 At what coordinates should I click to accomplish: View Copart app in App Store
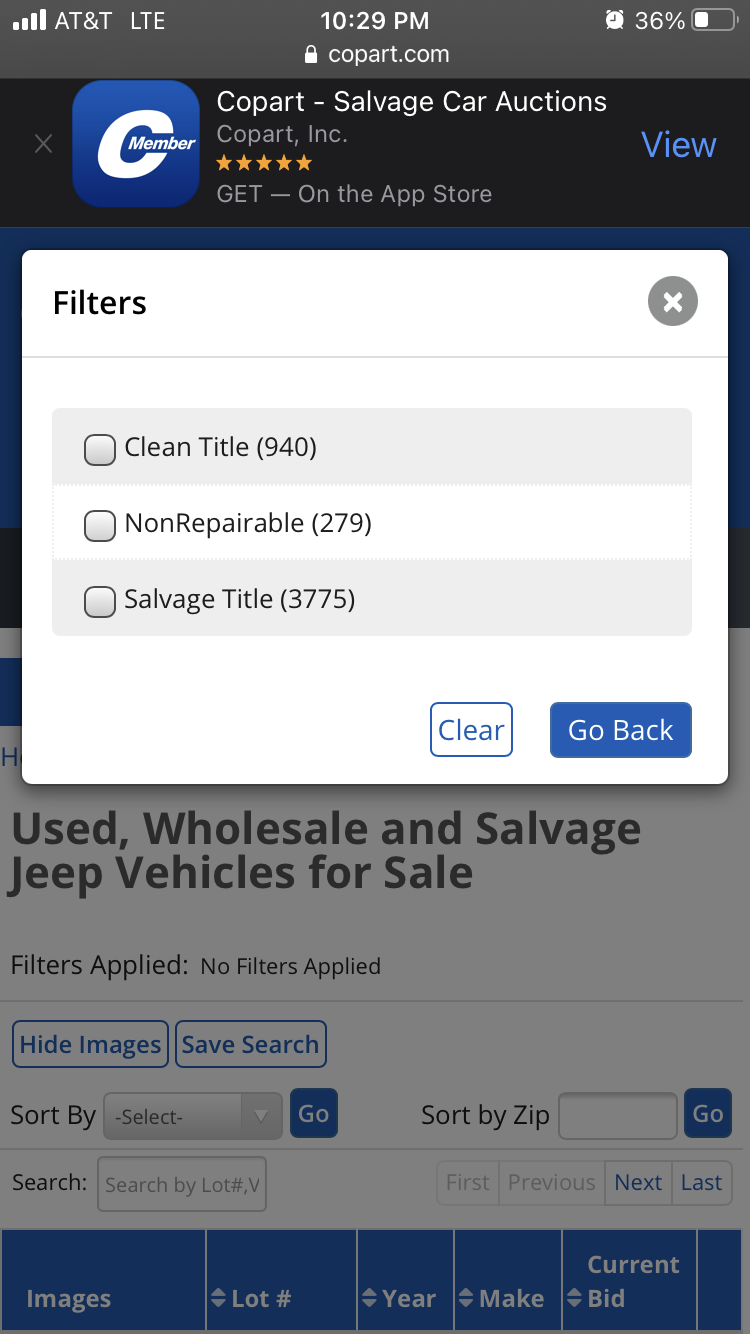click(679, 145)
